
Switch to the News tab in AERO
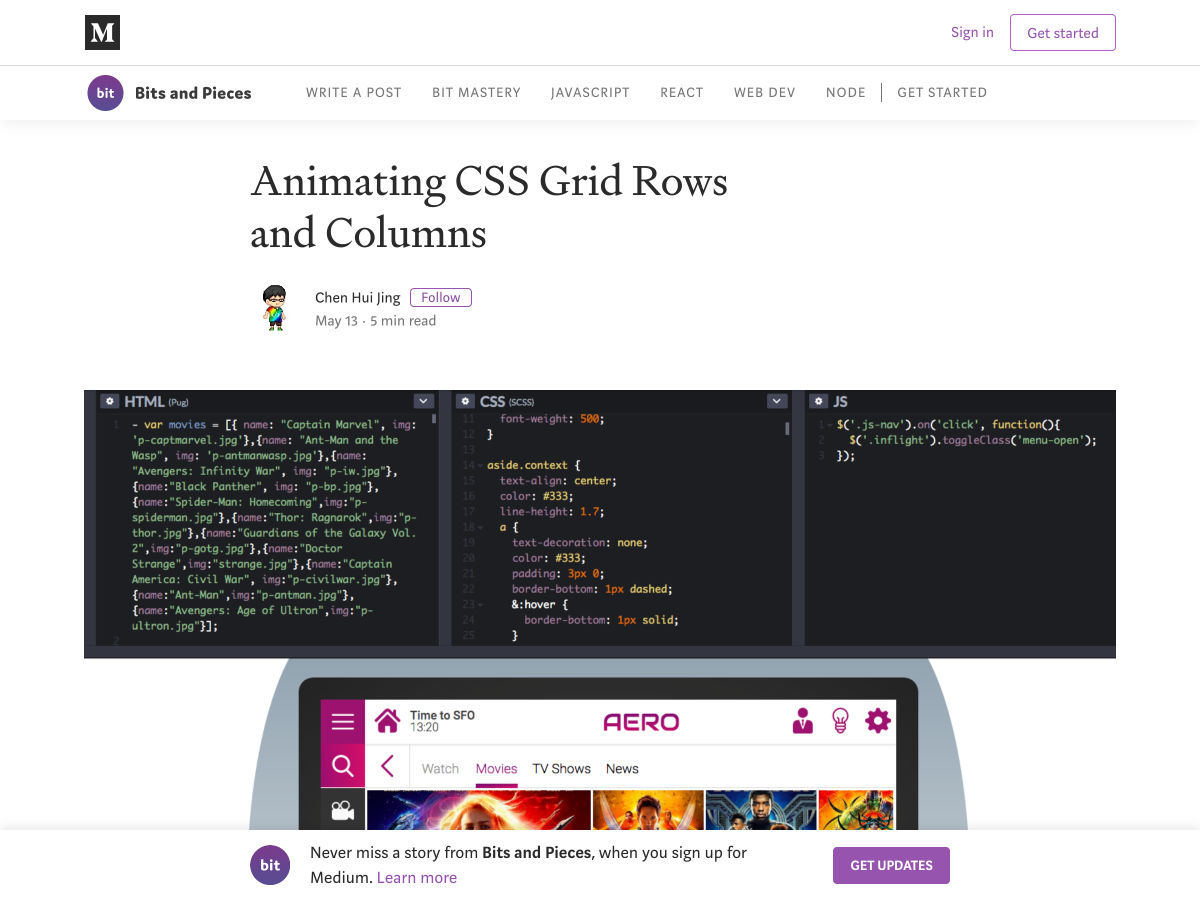point(622,769)
